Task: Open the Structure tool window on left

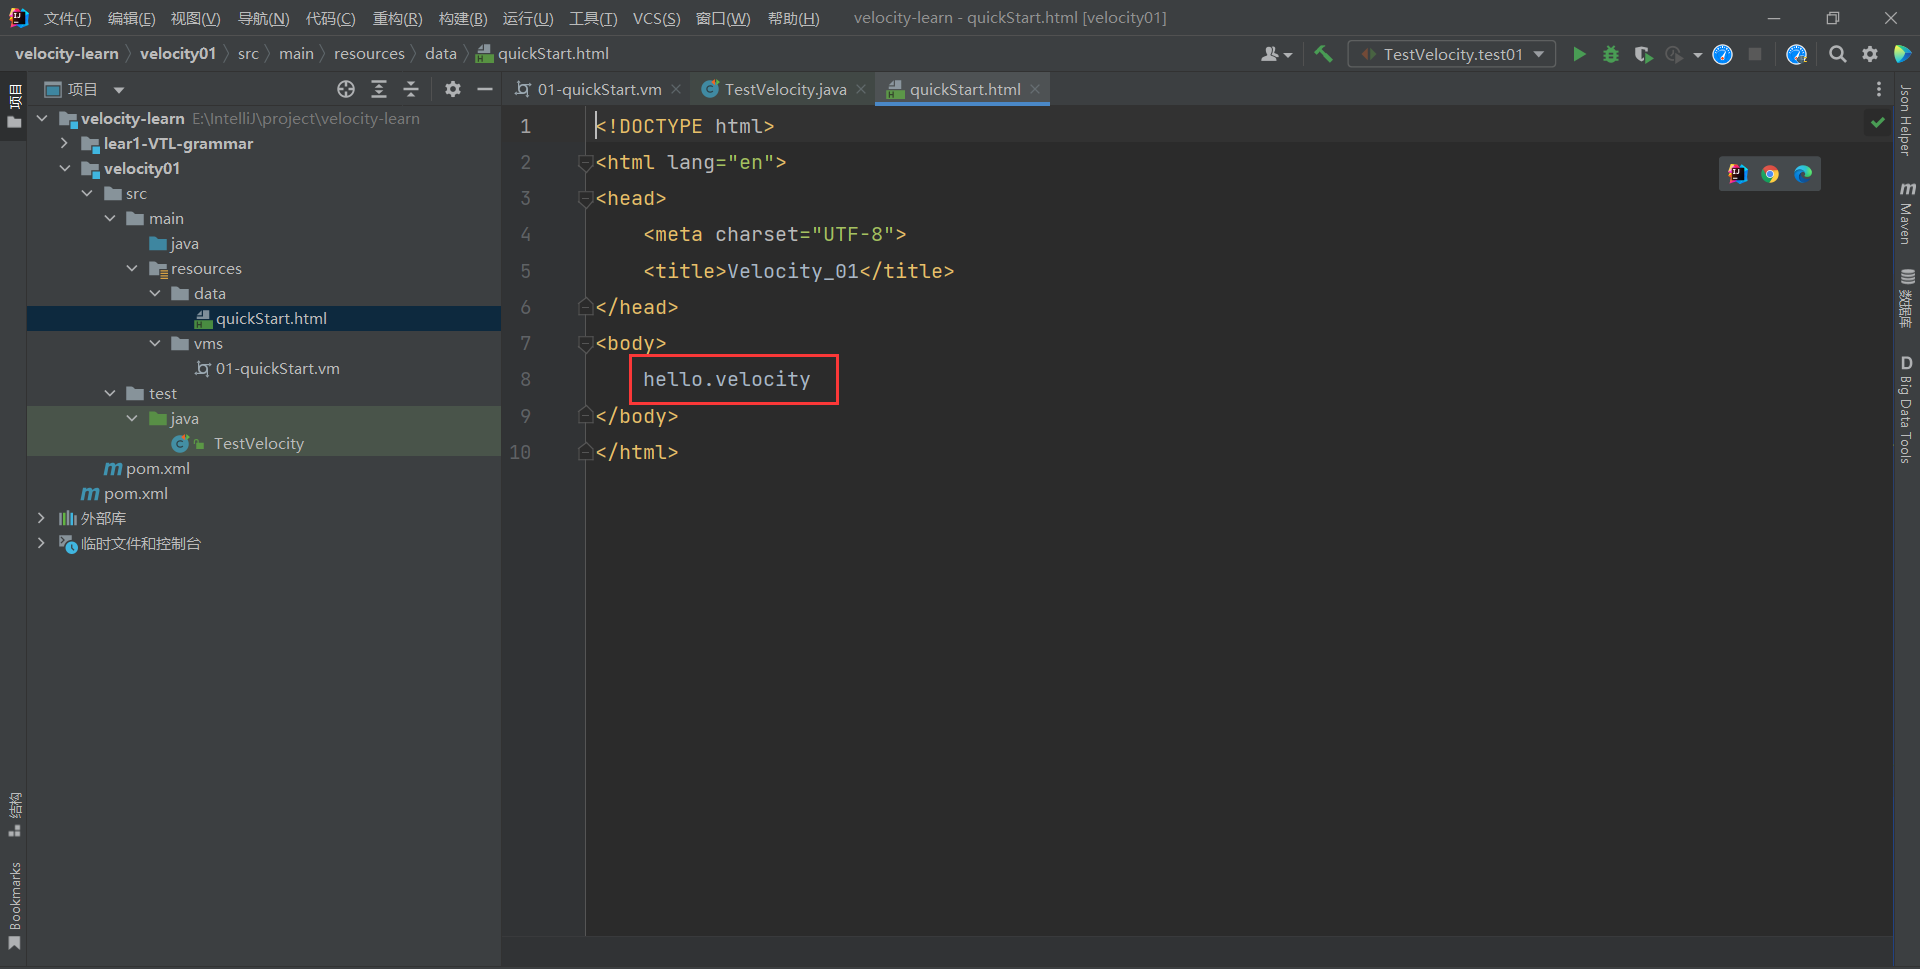Action: (14, 814)
